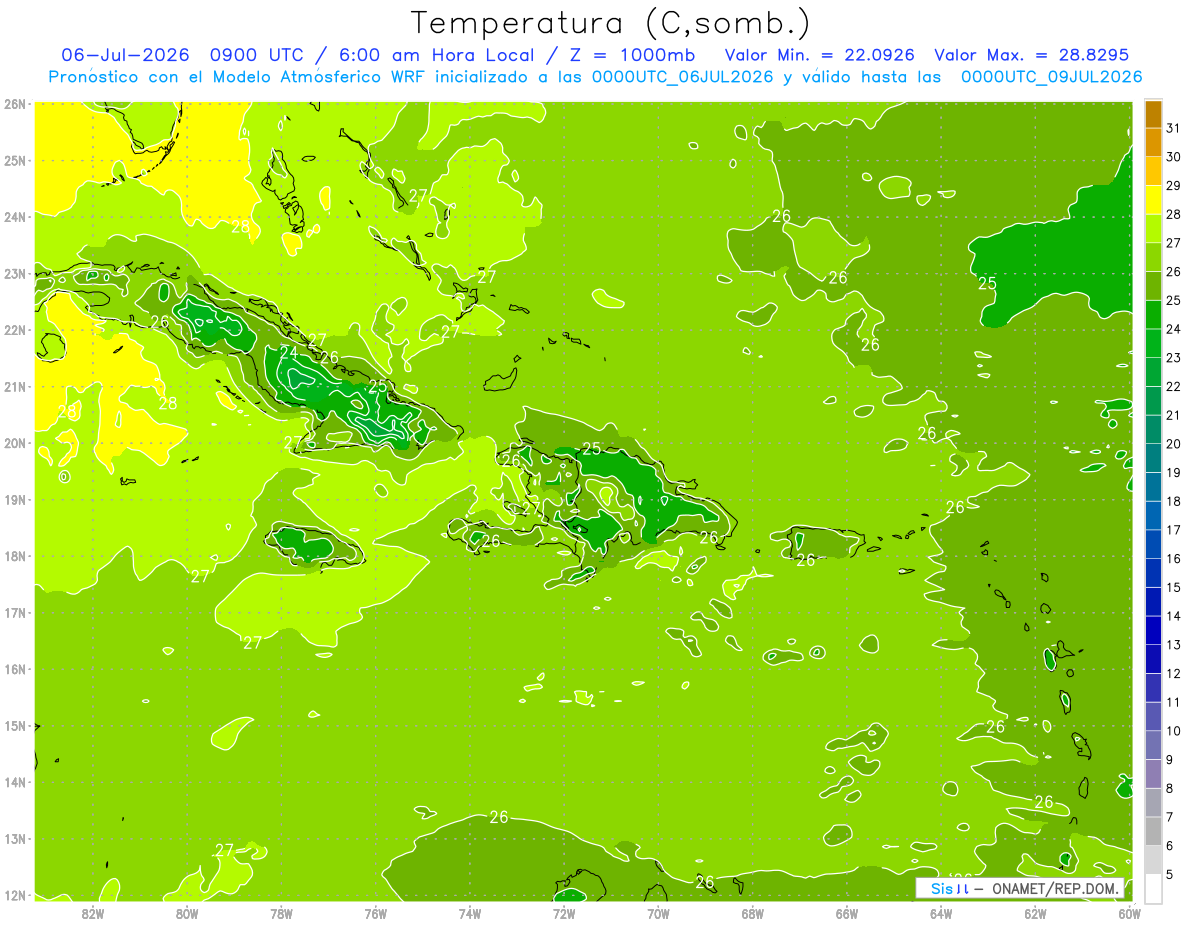Click the '76W' longitude axis label
1200x927 pixels.
pyautogui.click(x=376, y=913)
